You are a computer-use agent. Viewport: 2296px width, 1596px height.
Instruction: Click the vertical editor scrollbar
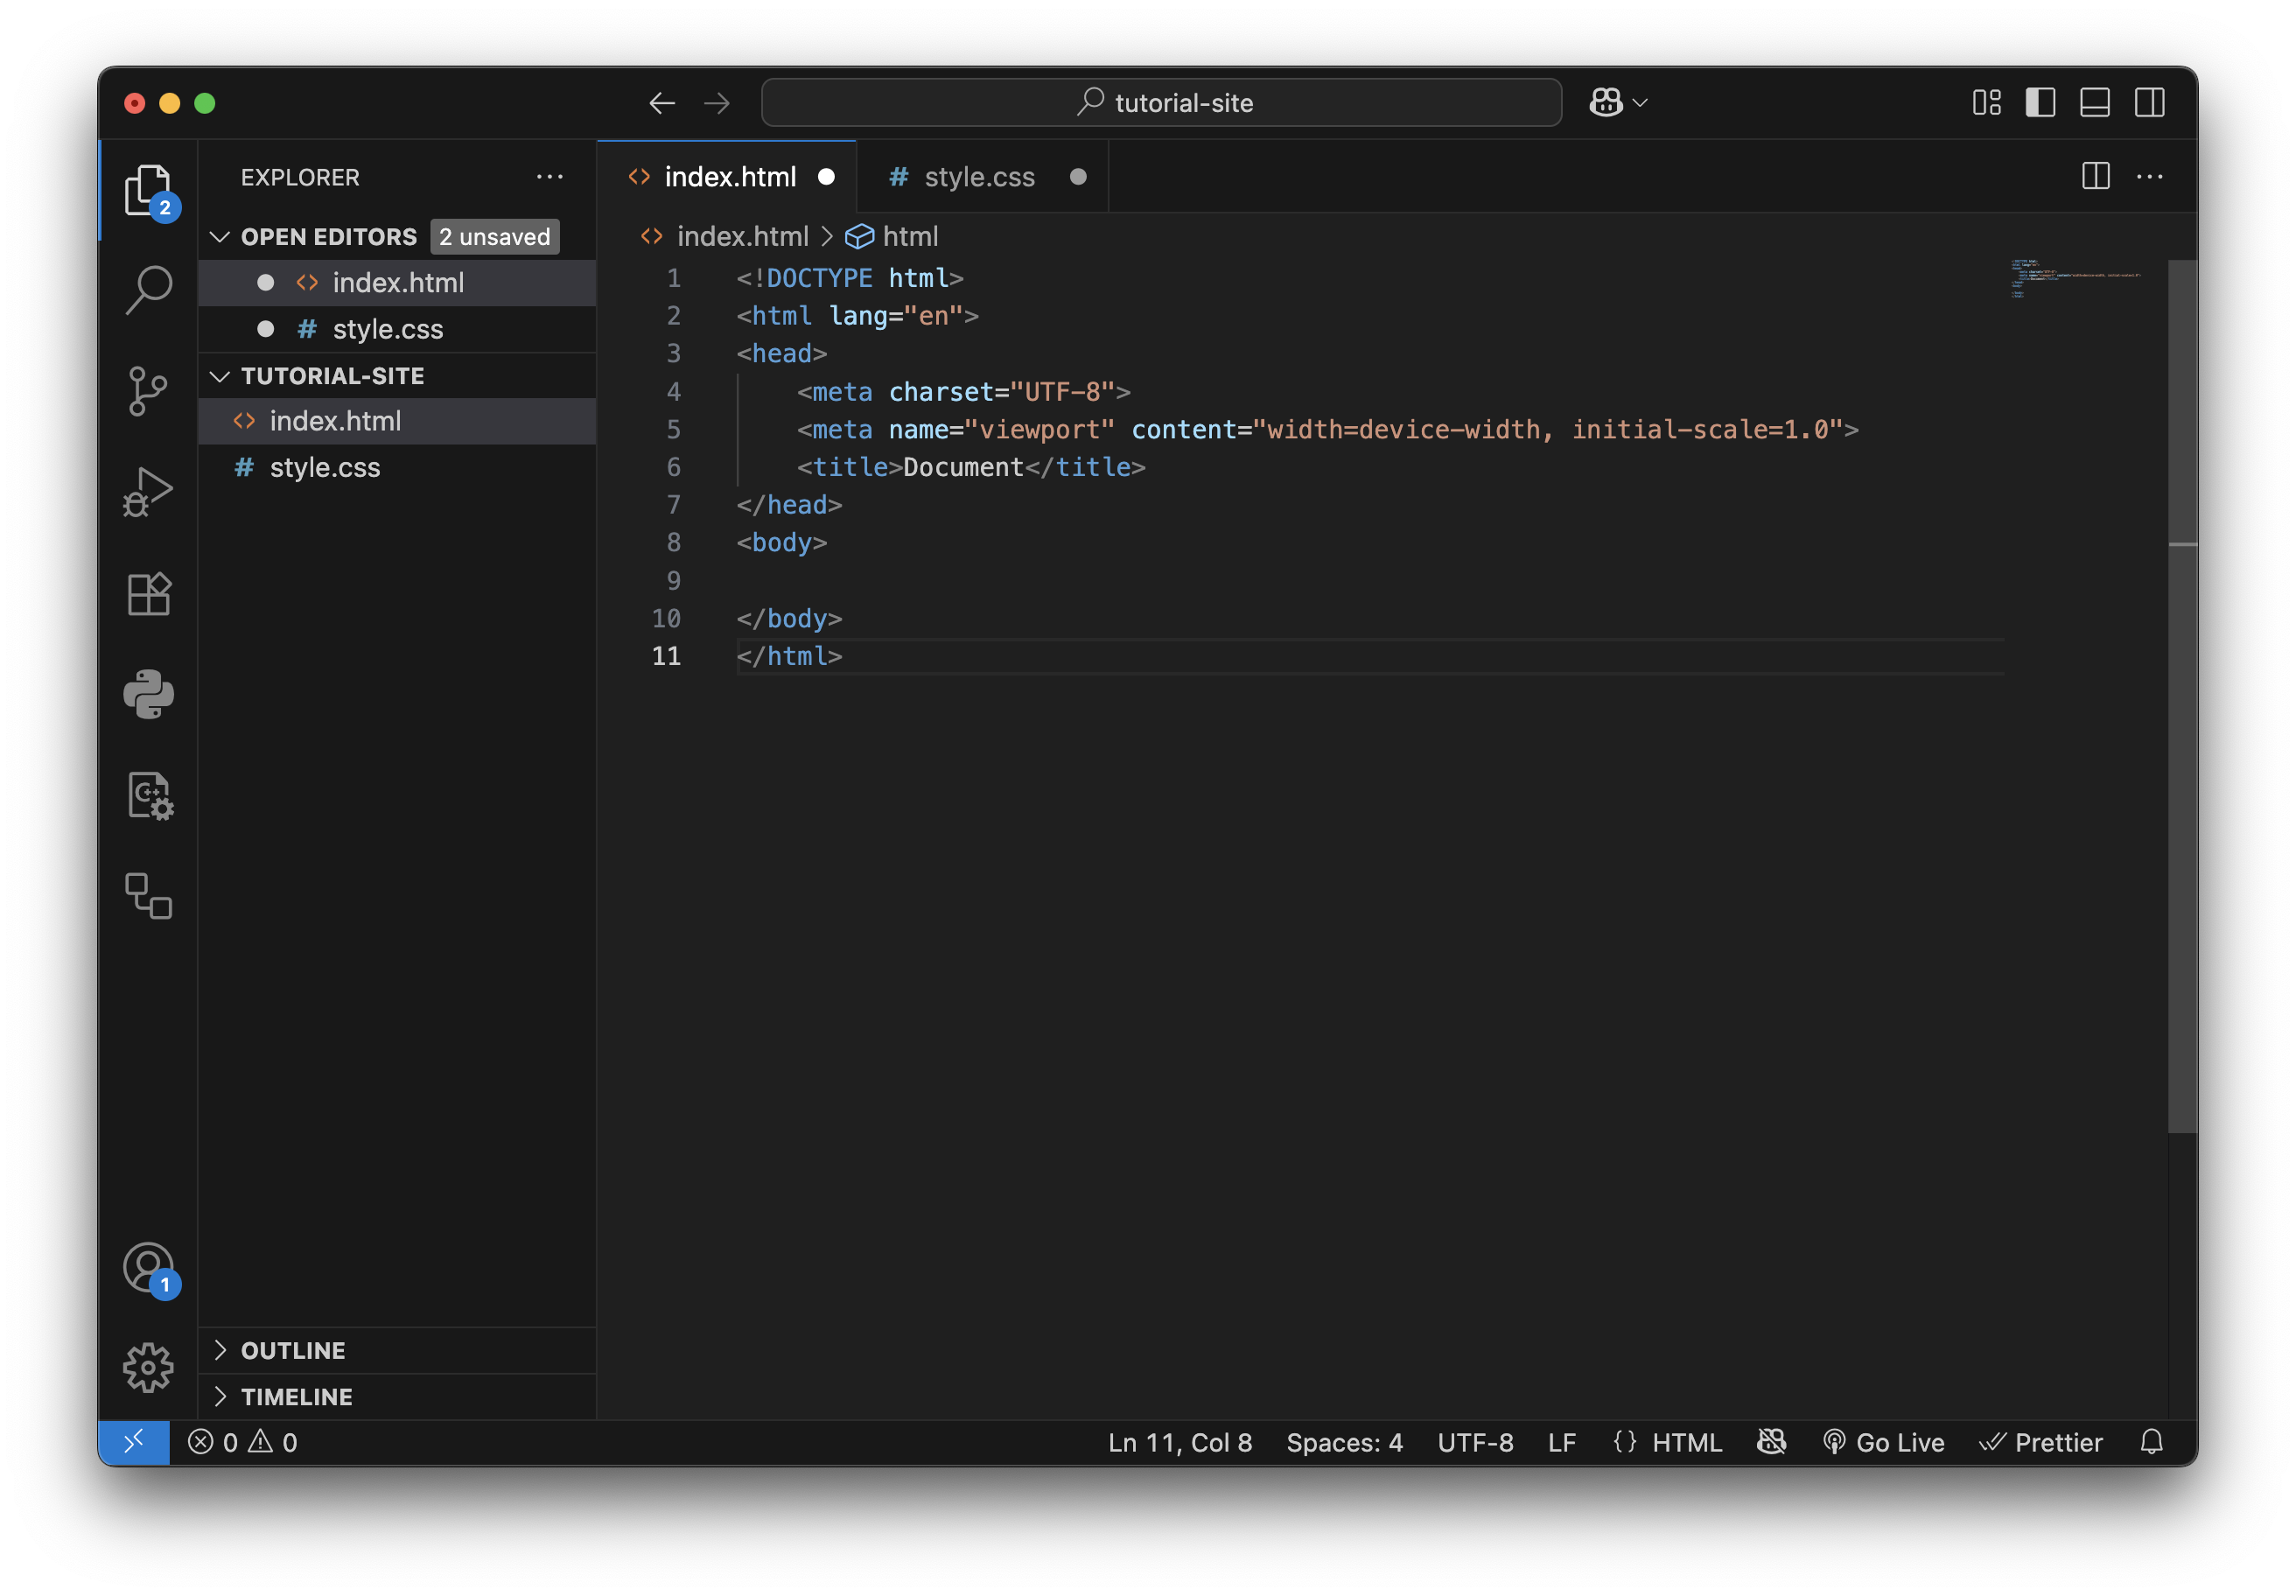2182,696
